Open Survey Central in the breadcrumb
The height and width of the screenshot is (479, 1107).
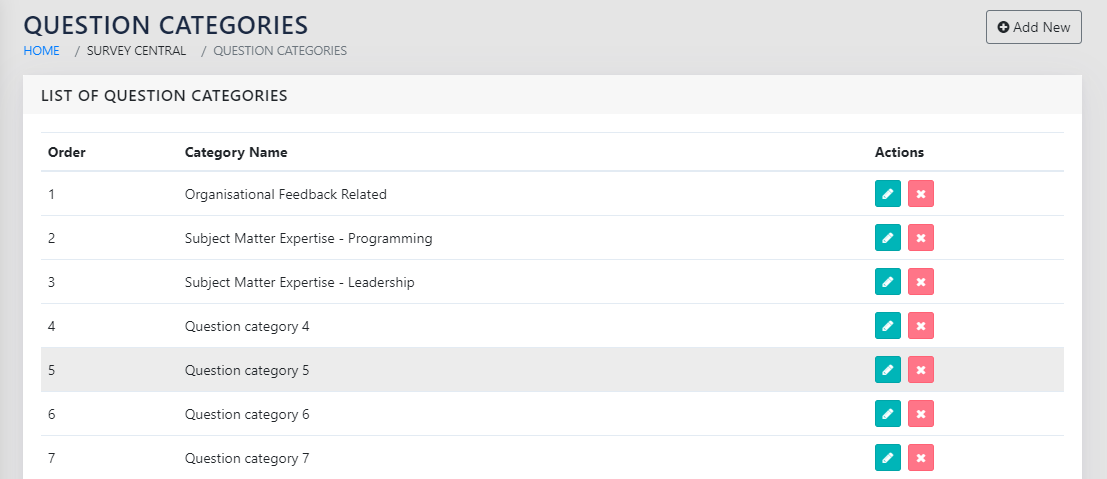[x=136, y=51]
